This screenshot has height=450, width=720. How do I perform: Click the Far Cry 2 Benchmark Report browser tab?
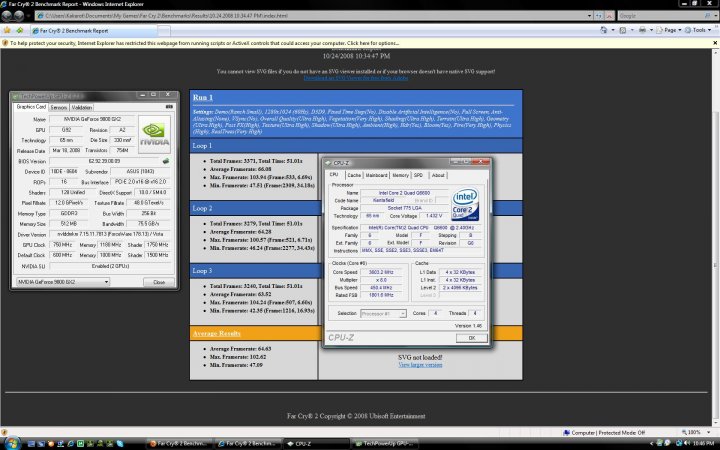coord(94,31)
